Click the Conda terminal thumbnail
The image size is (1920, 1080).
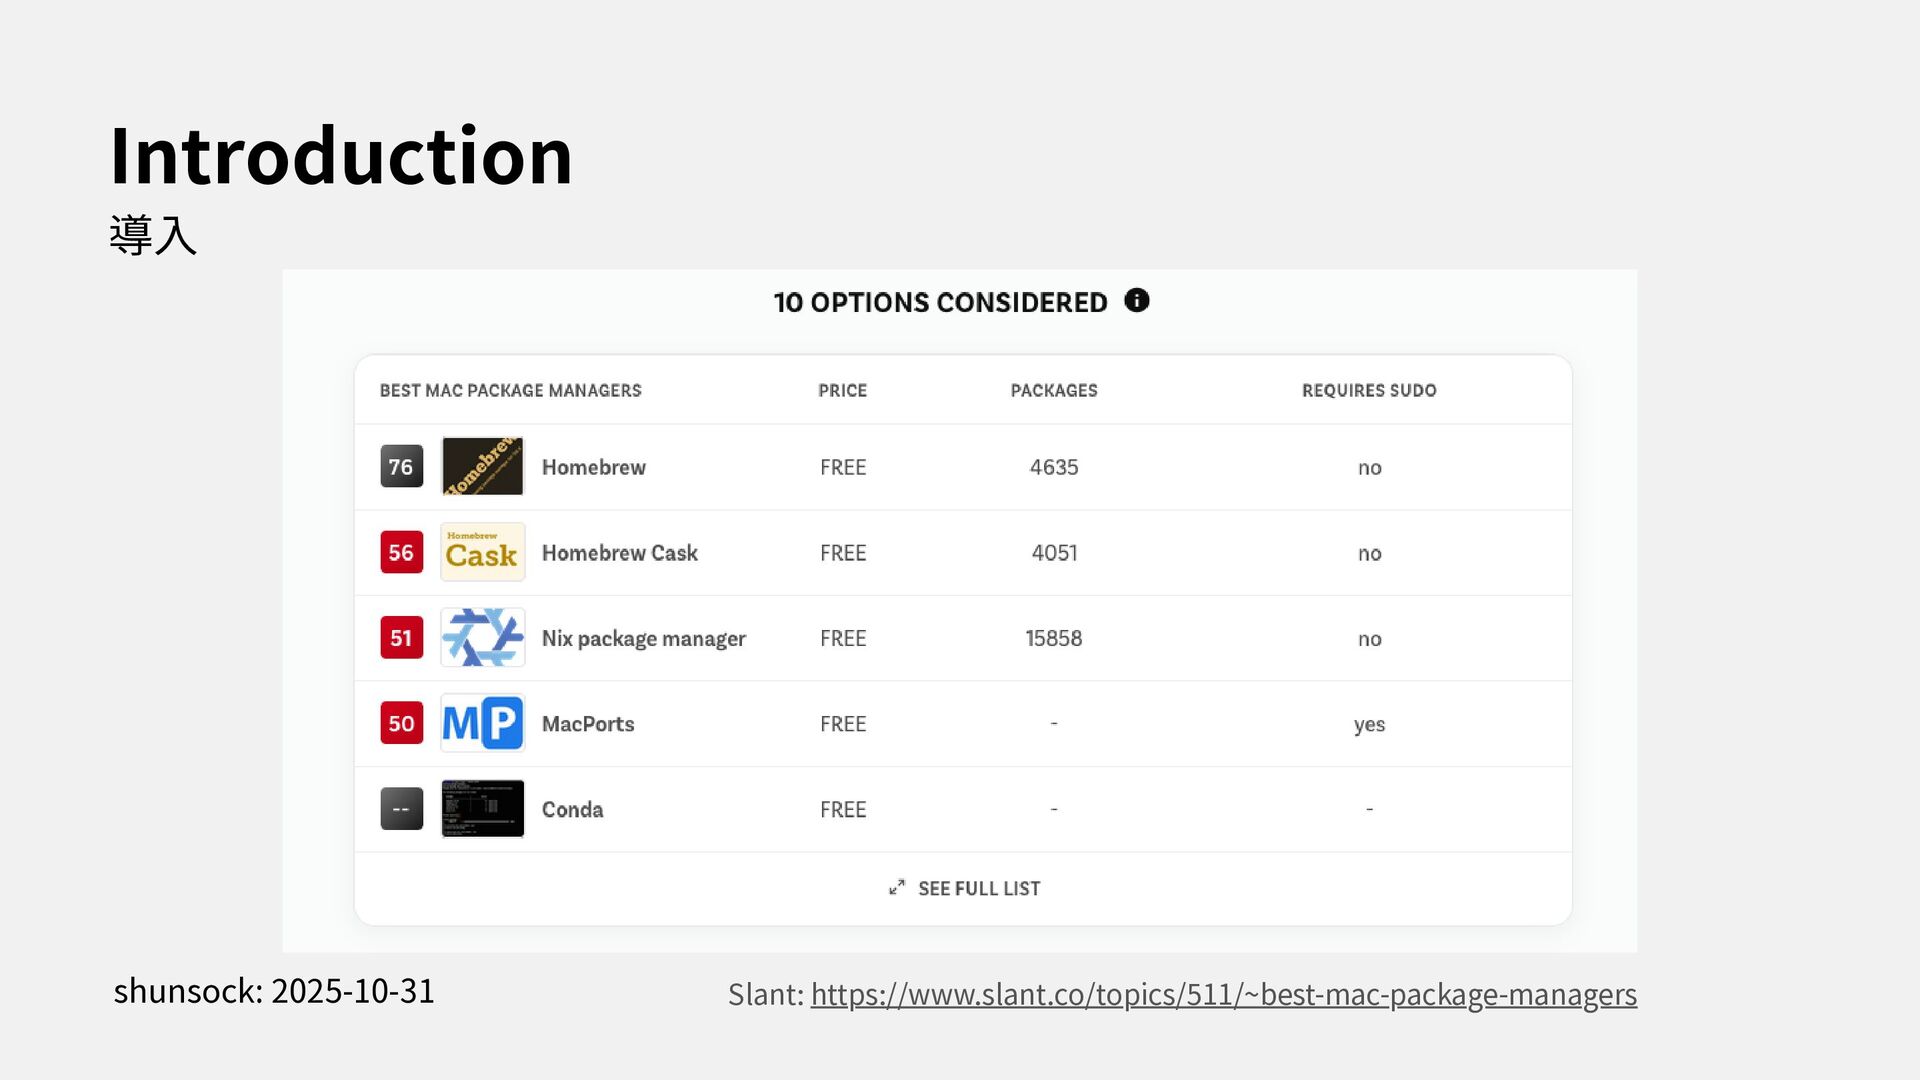(482, 808)
